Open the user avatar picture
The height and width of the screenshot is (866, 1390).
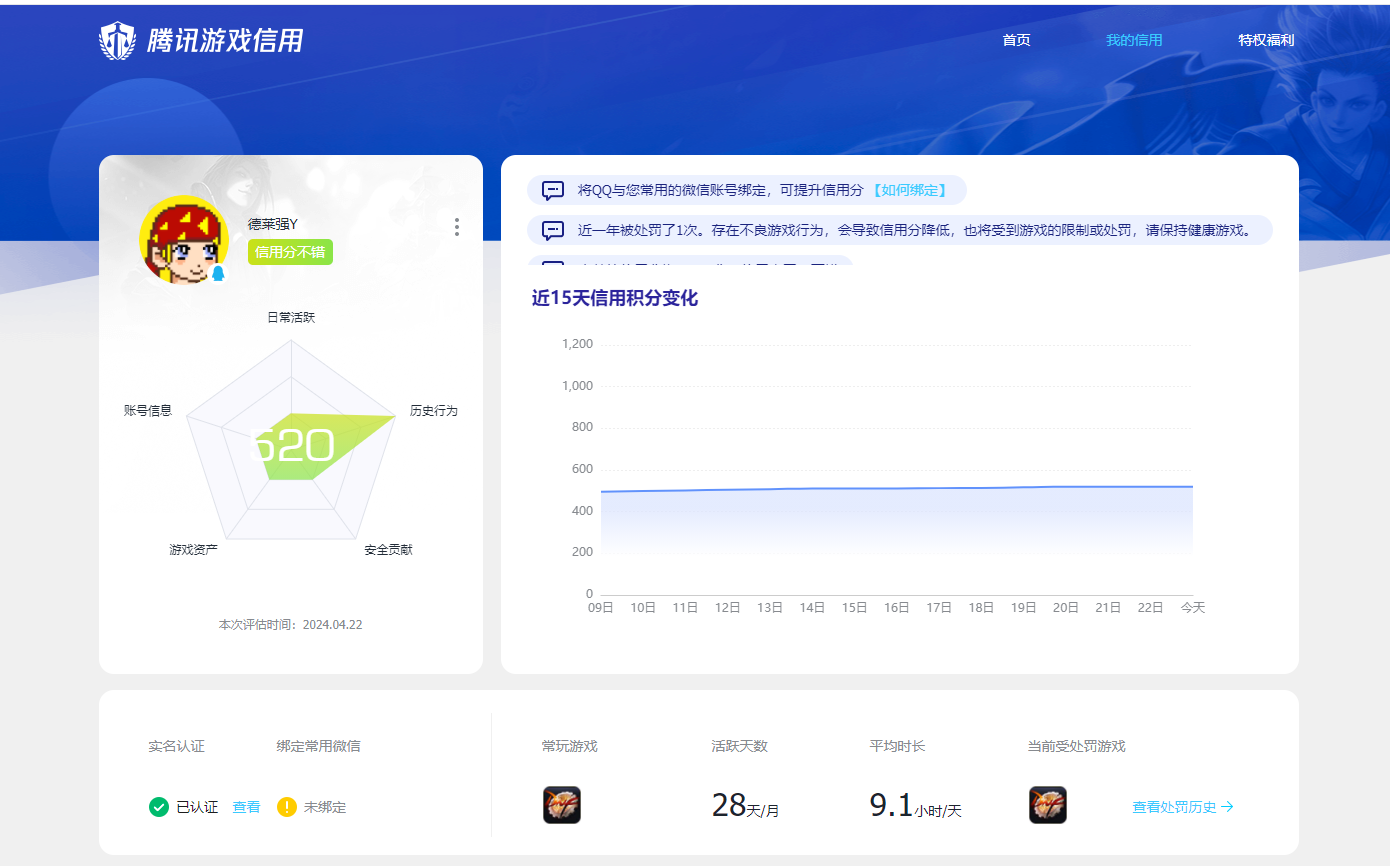click(184, 240)
